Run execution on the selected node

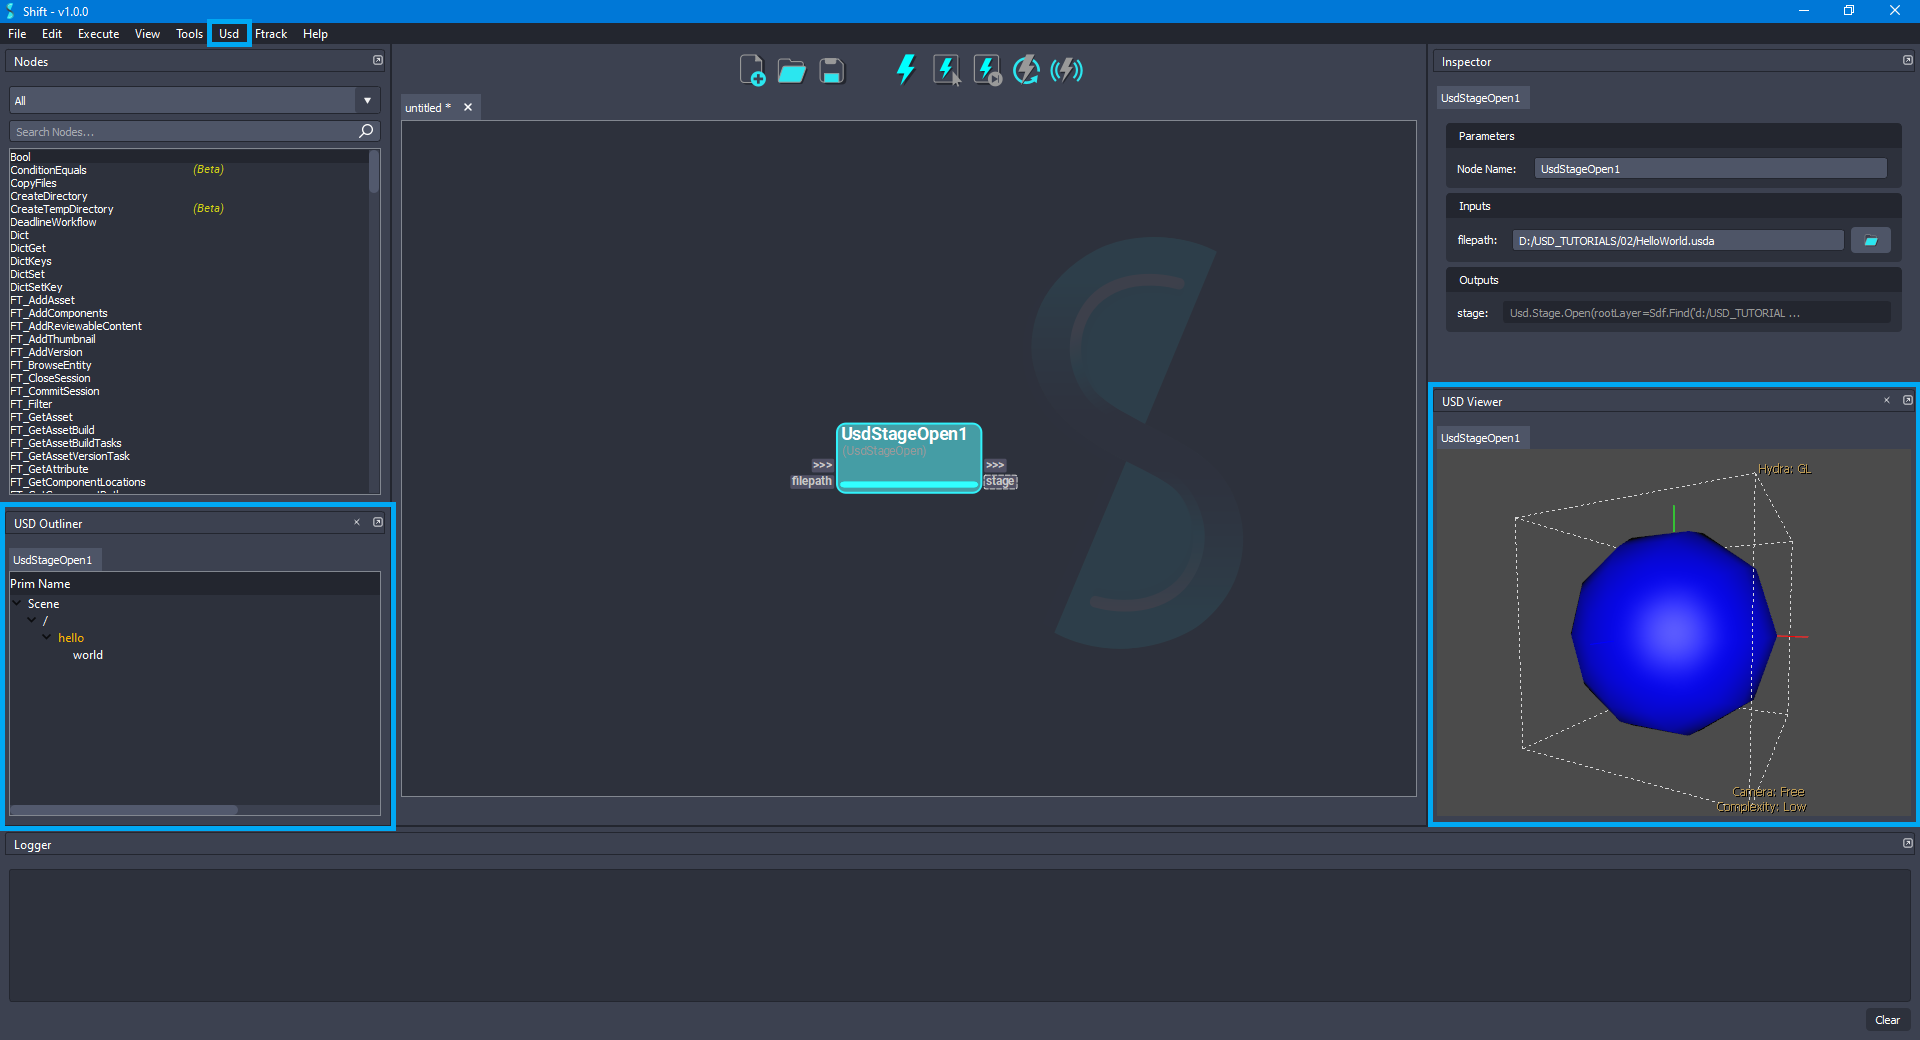[x=945, y=70]
